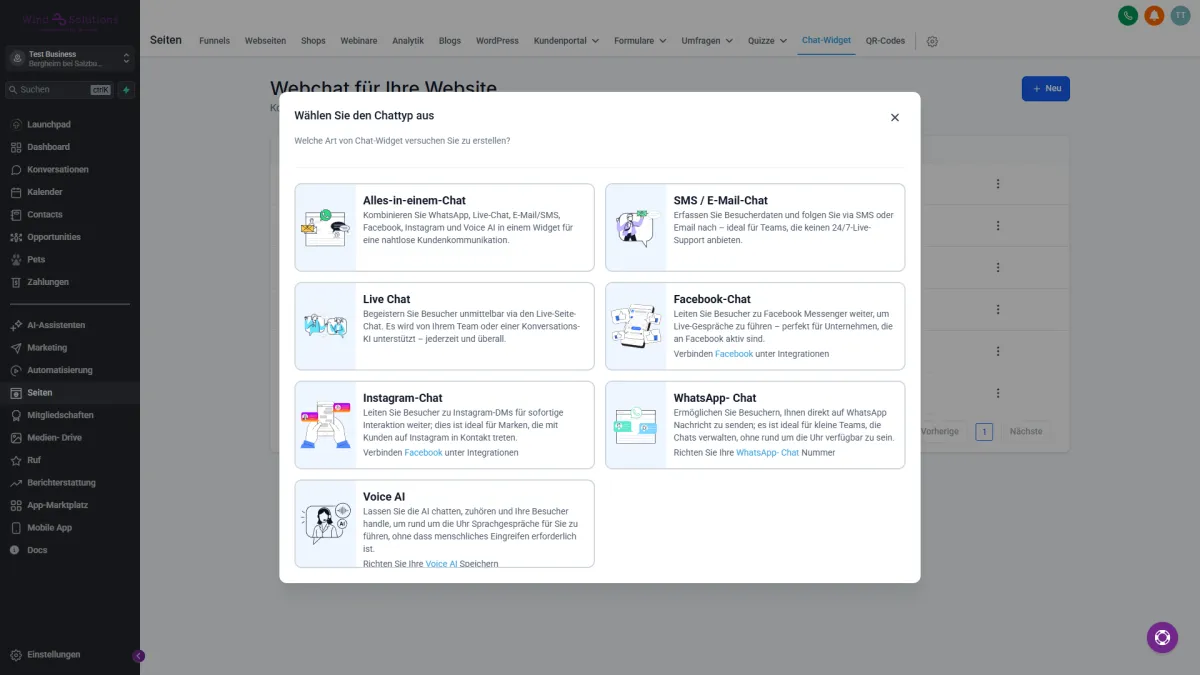The image size is (1200, 675).
Task: Go to the Webinare tab
Action: point(359,41)
